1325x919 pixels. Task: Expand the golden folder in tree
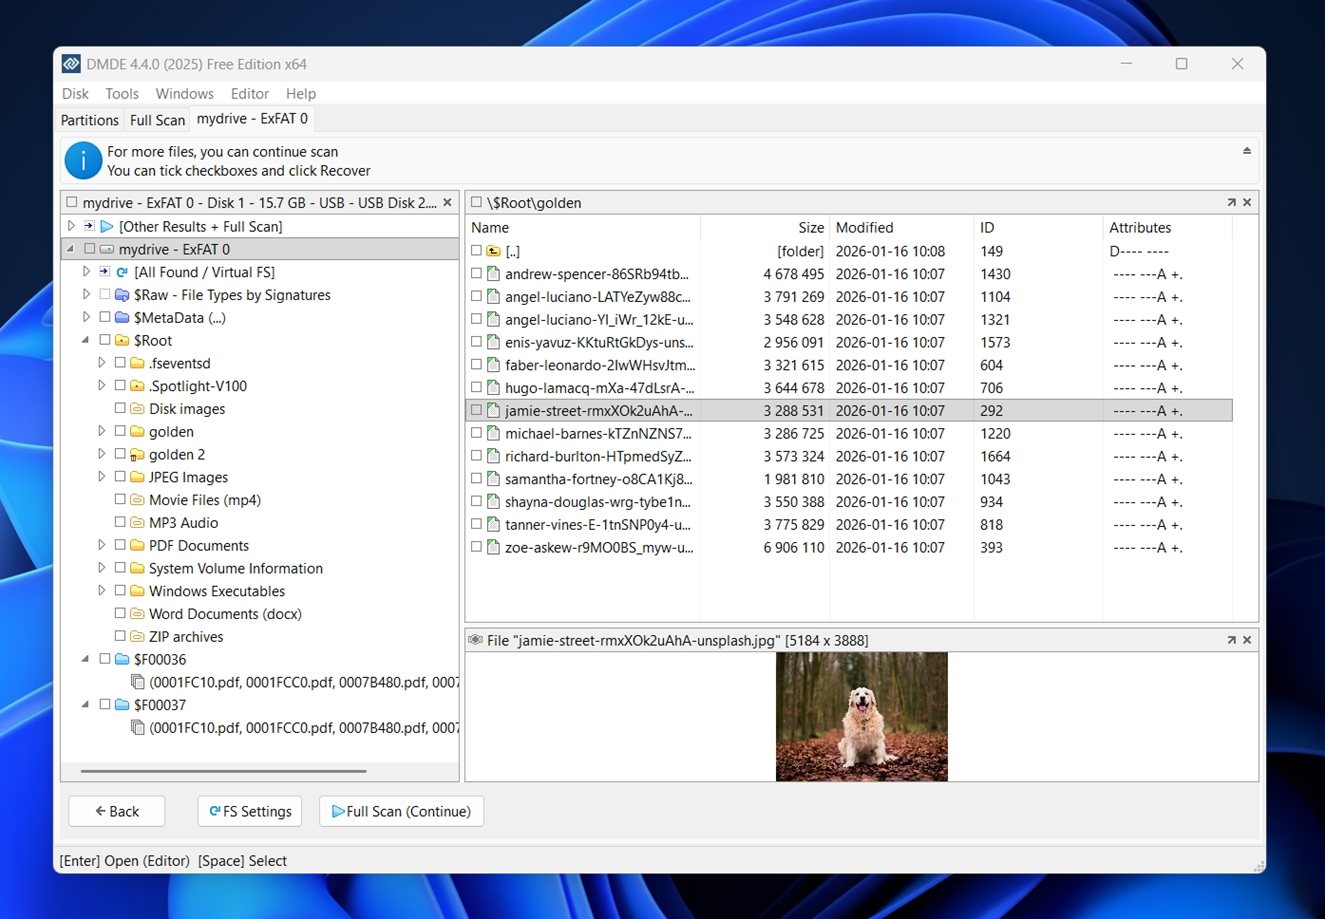[101, 432]
